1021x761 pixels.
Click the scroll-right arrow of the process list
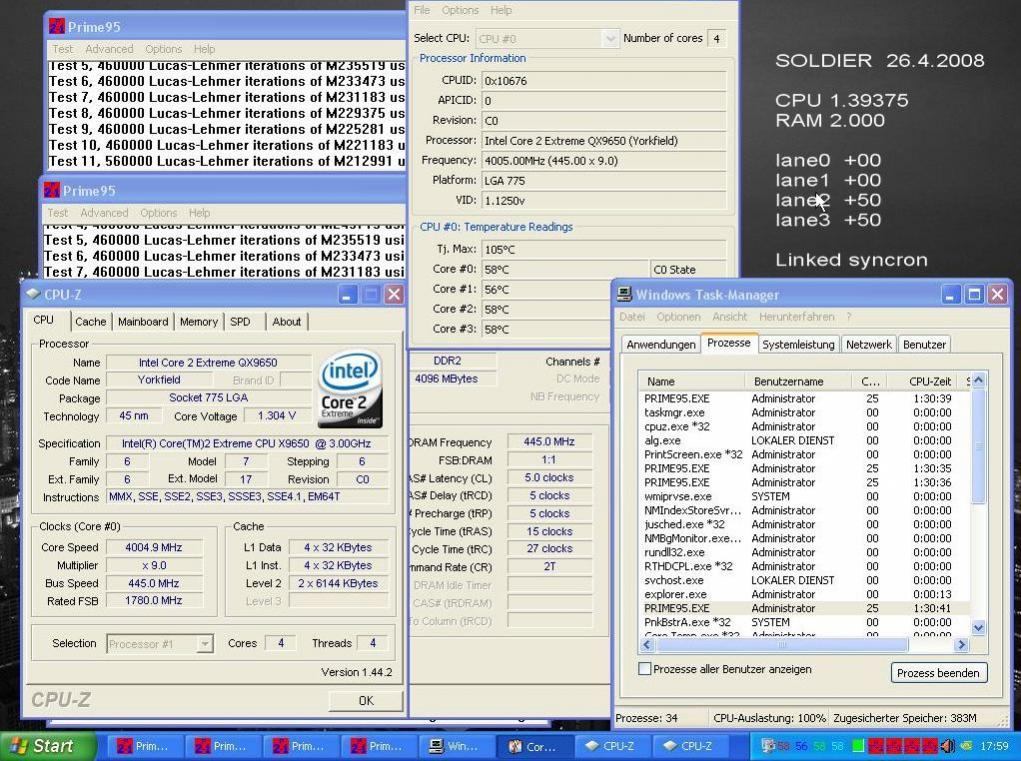[962, 644]
